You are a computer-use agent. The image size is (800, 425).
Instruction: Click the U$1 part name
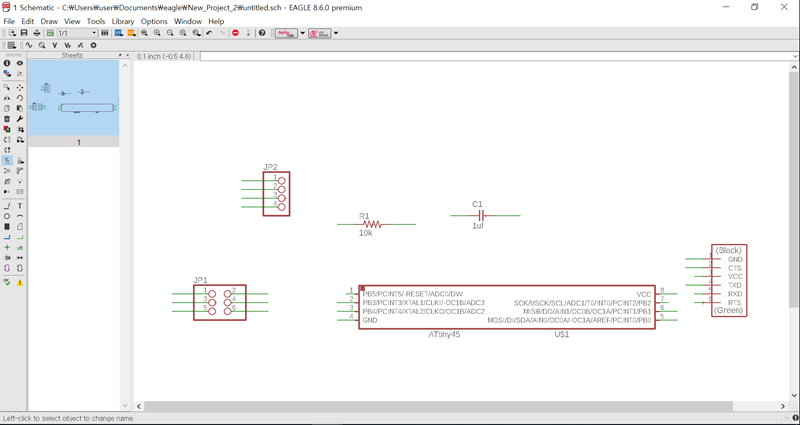point(562,335)
